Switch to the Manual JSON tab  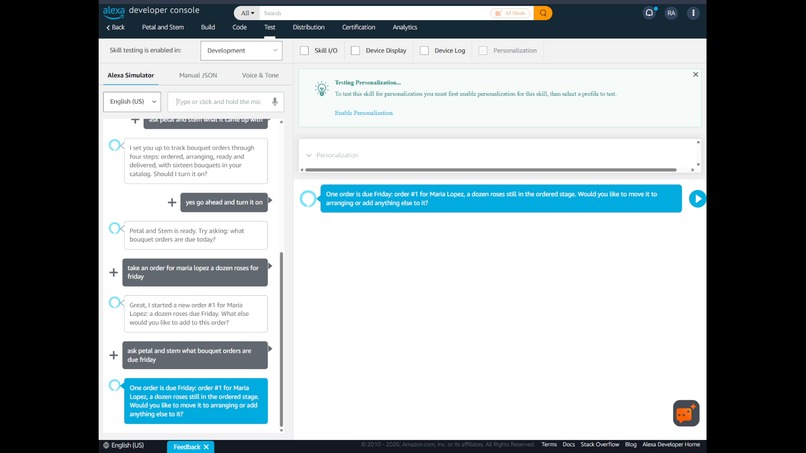click(x=198, y=75)
